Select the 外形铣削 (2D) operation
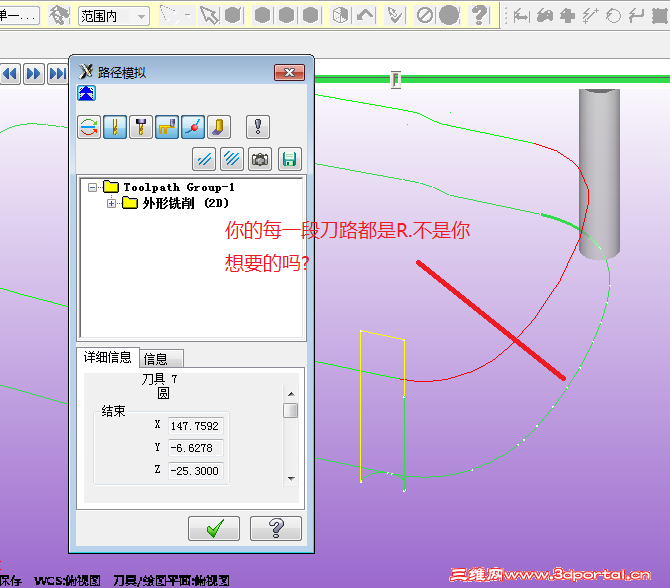The image size is (670, 588). click(x=185, y=203)
